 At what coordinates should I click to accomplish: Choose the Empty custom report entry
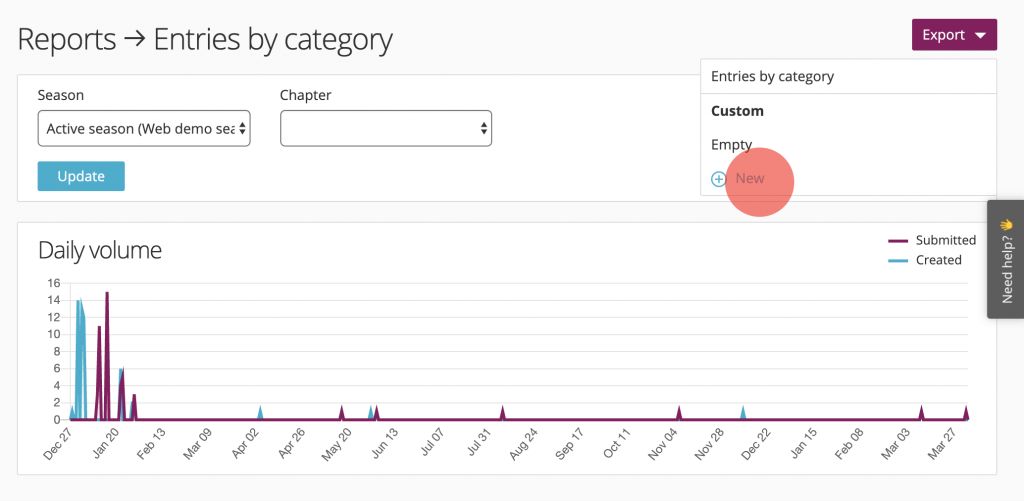tap(731, 144)
